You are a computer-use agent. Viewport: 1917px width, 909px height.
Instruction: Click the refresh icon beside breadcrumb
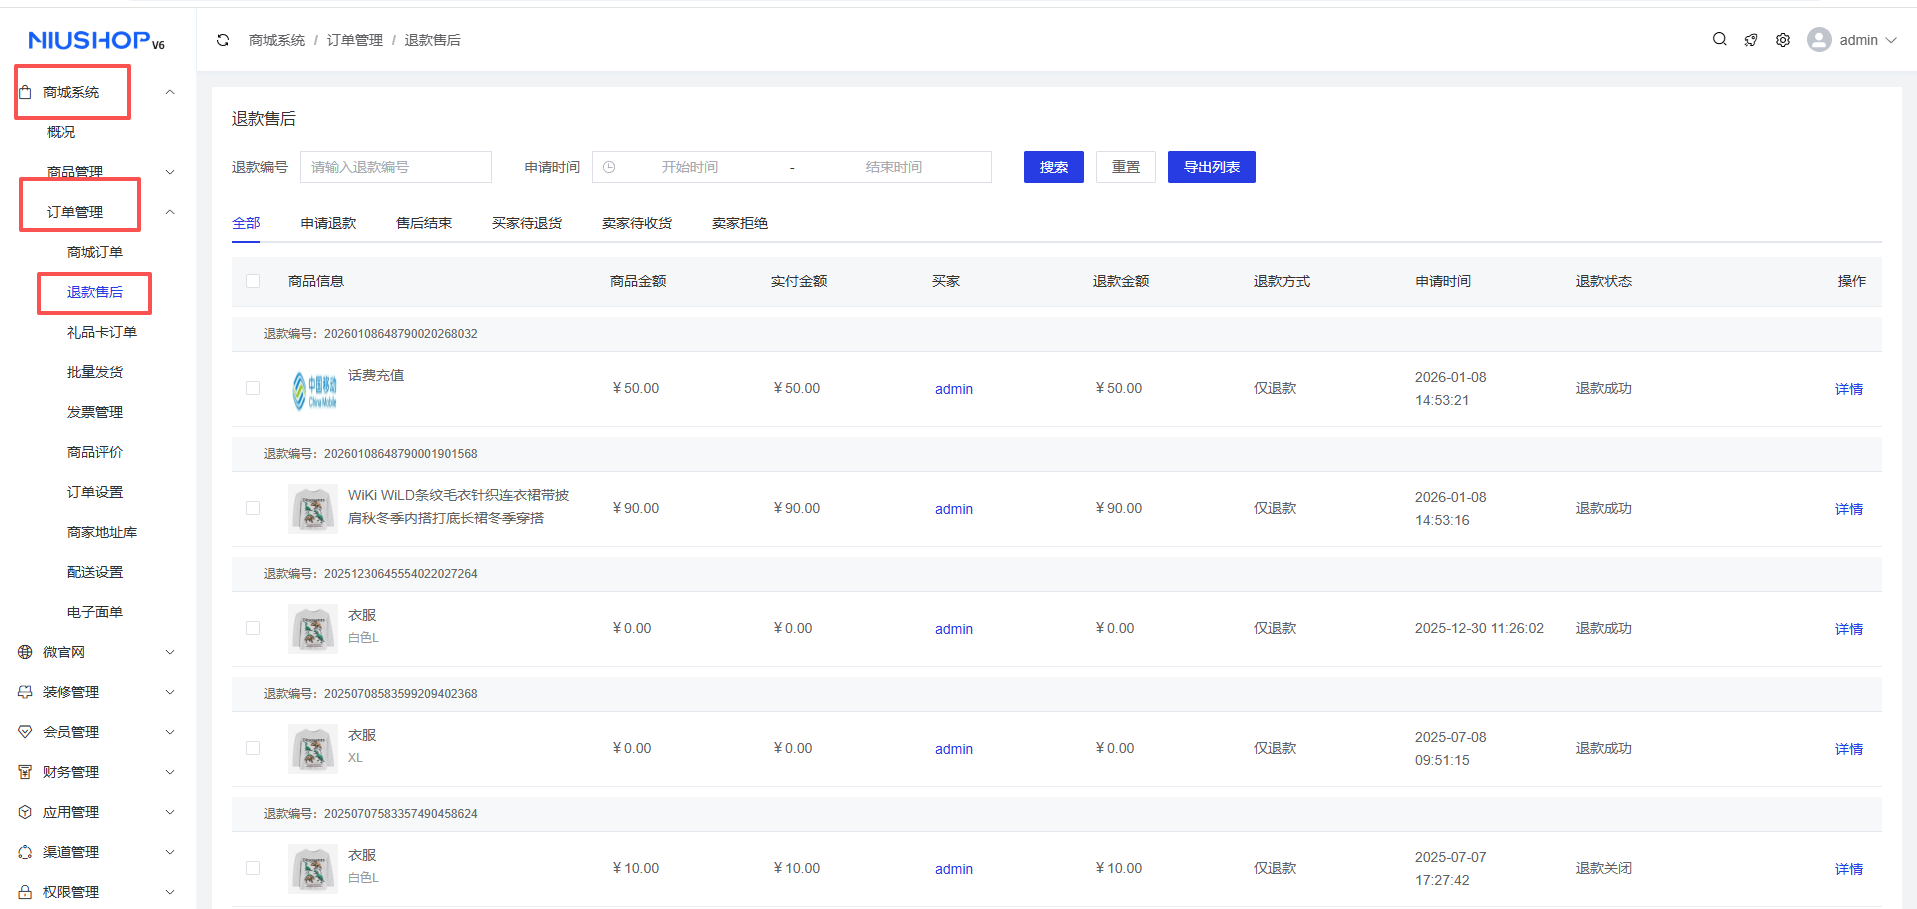click(223, 40)
